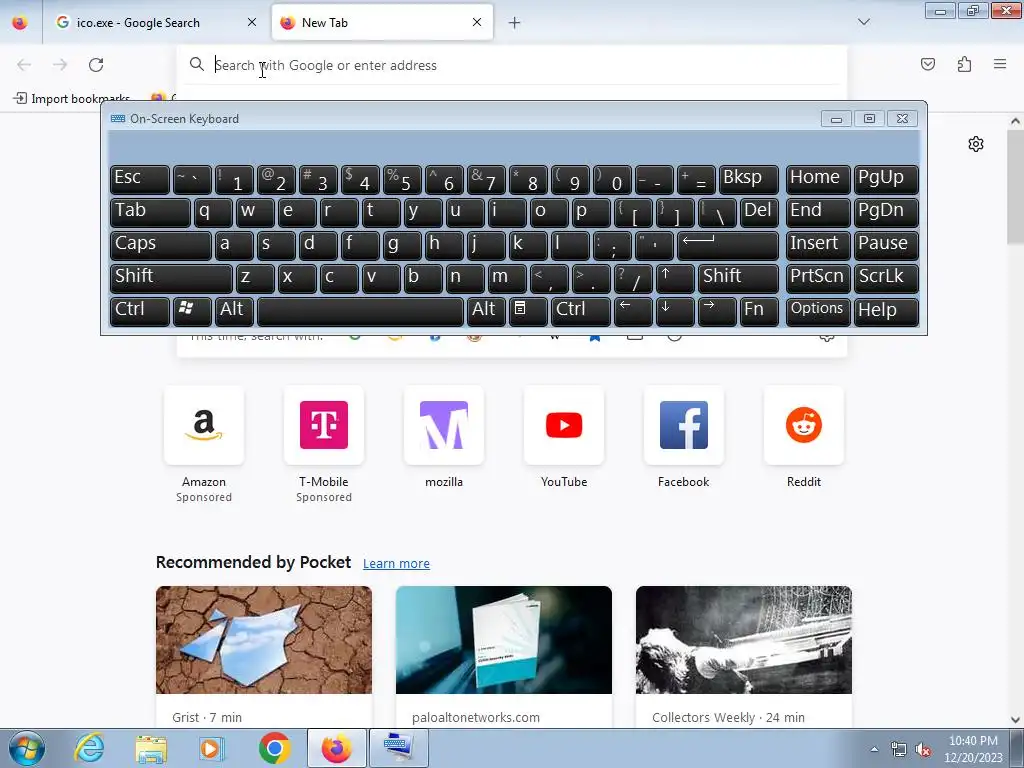
Task: Click the left arrow key on keyboard
Action: [633, 311]
